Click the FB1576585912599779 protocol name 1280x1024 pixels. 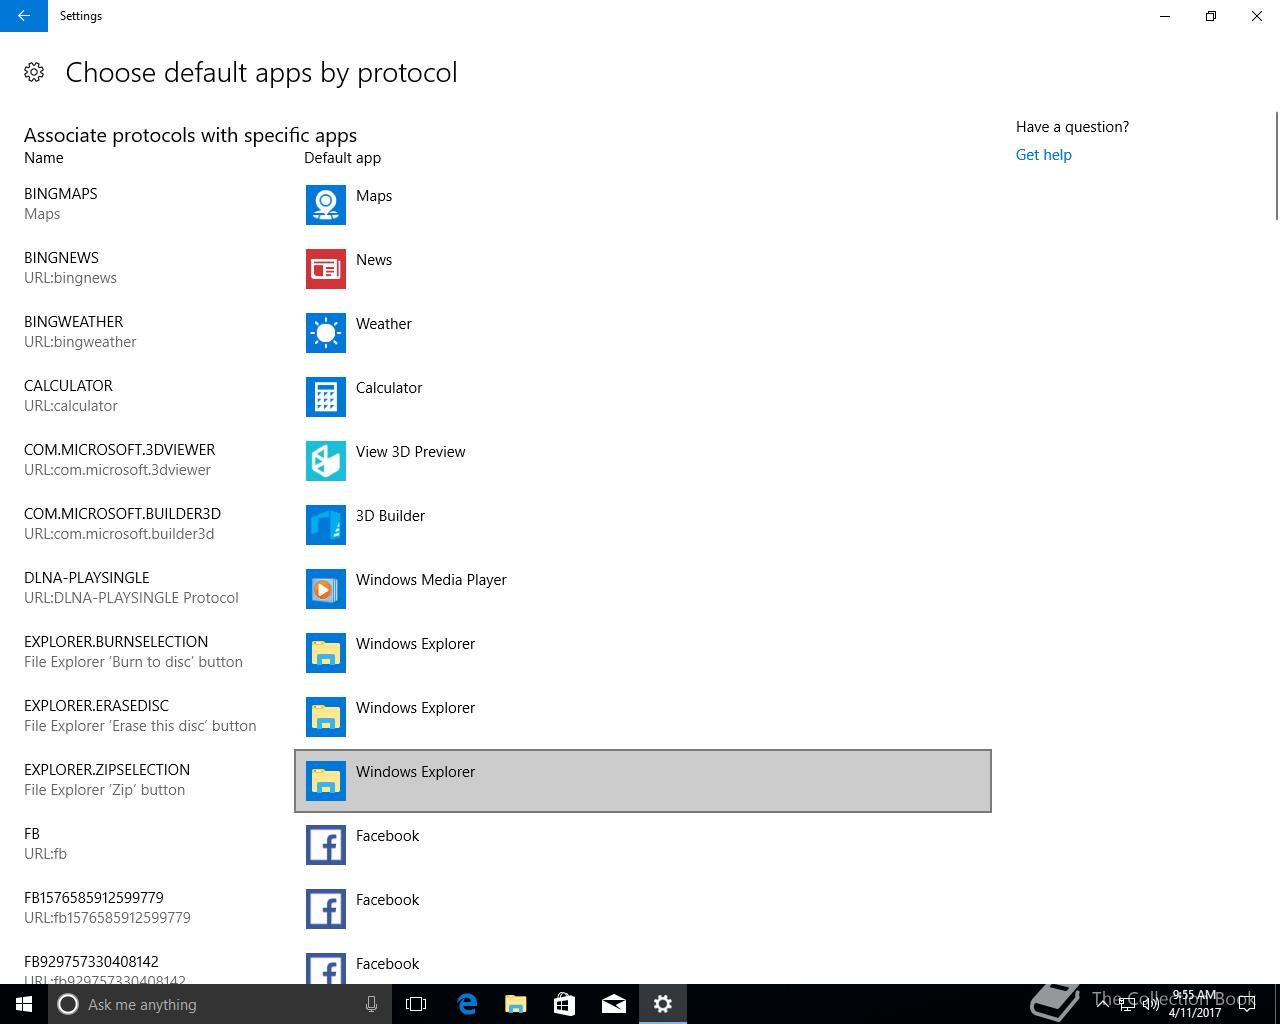click(94, 898)
